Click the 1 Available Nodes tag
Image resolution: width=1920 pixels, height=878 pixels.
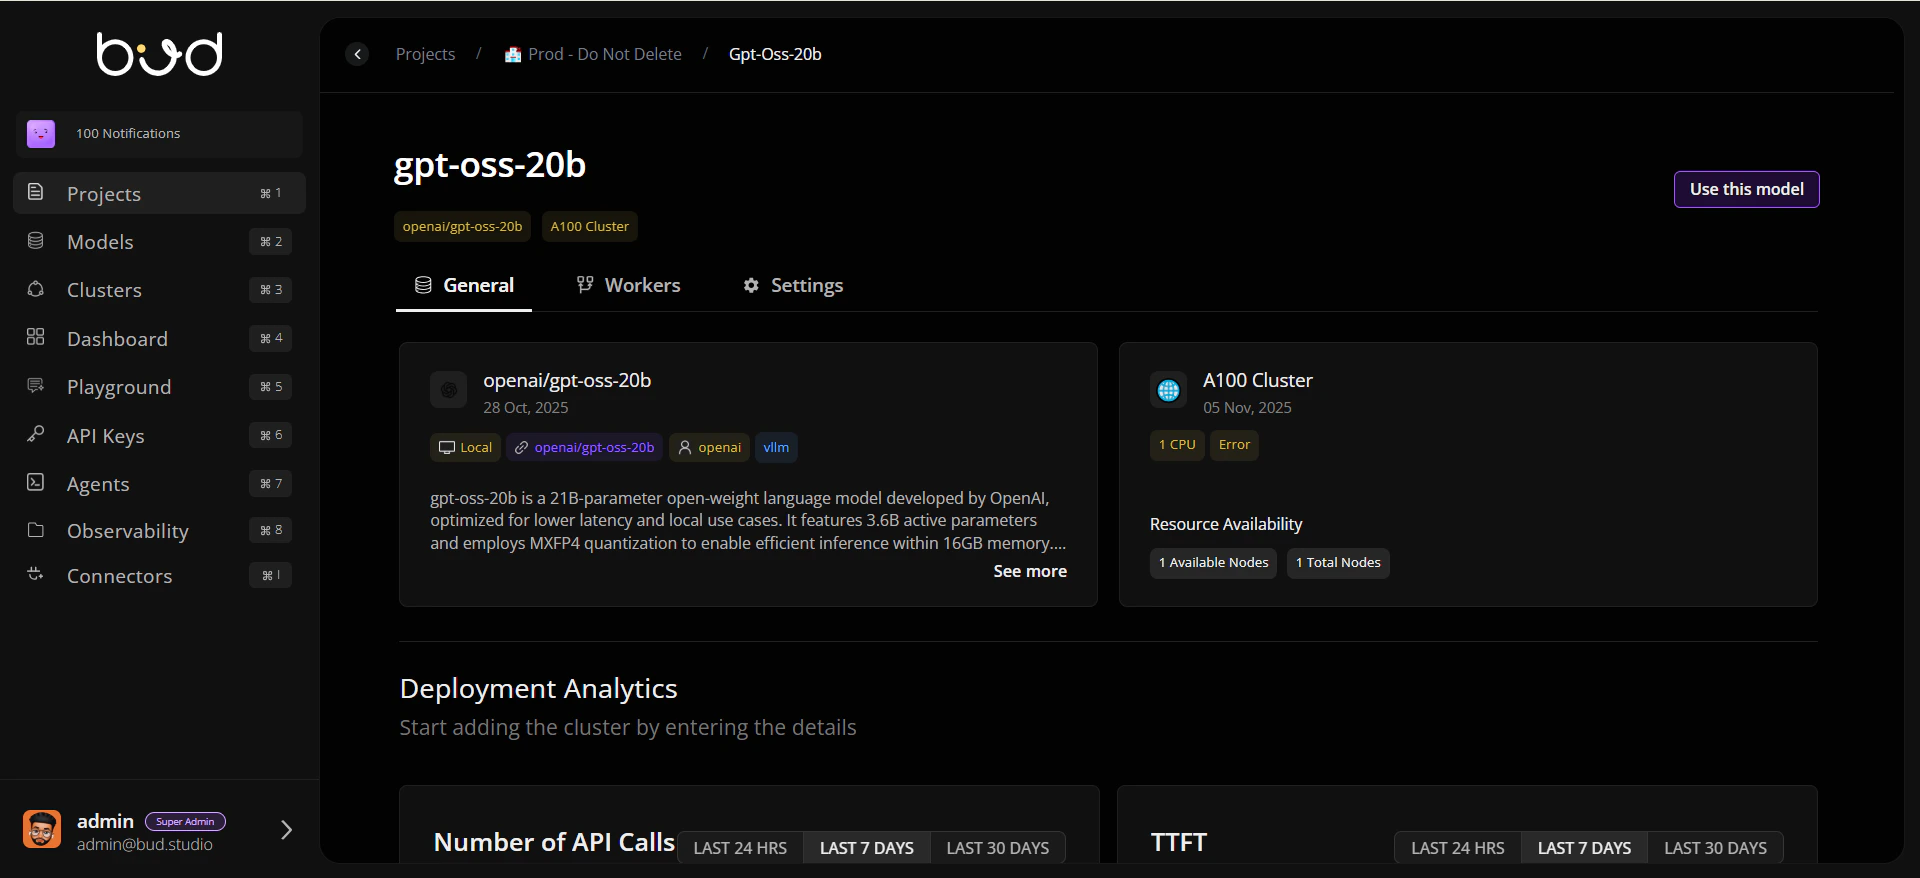(1213, 563)
